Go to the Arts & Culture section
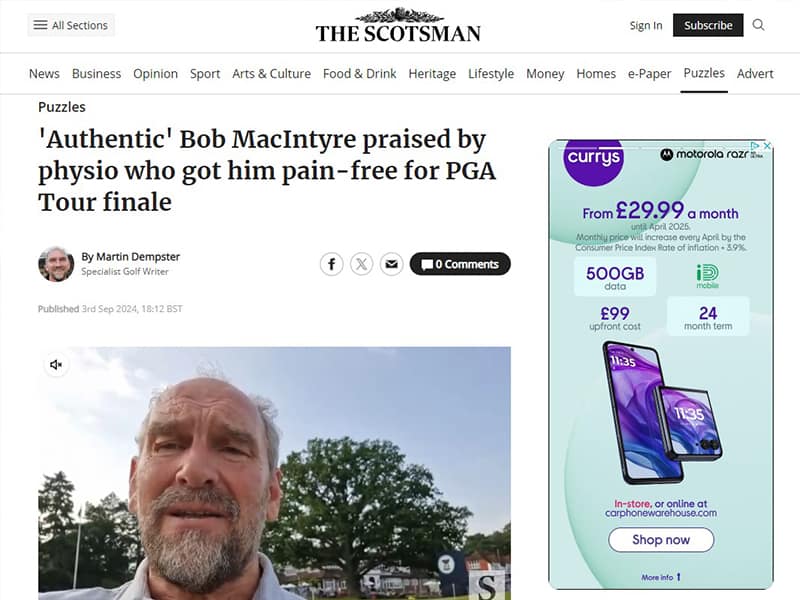The image size is (800, 600). click(271, 73)
